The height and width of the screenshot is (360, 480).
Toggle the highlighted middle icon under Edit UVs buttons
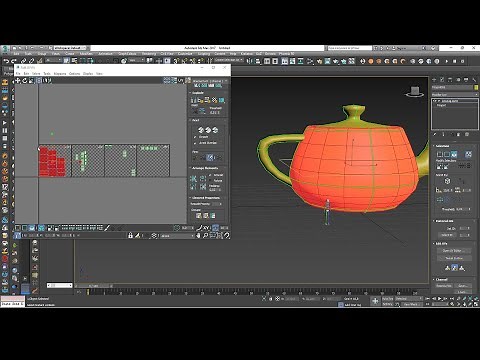pos(454,268)
